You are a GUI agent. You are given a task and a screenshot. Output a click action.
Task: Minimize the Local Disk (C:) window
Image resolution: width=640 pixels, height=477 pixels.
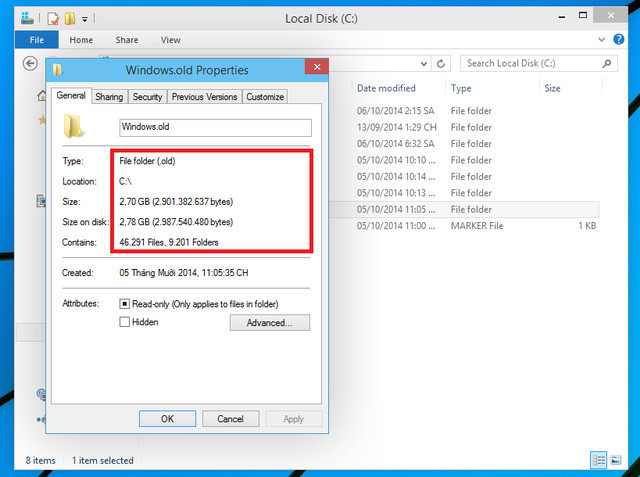[562, 17]
